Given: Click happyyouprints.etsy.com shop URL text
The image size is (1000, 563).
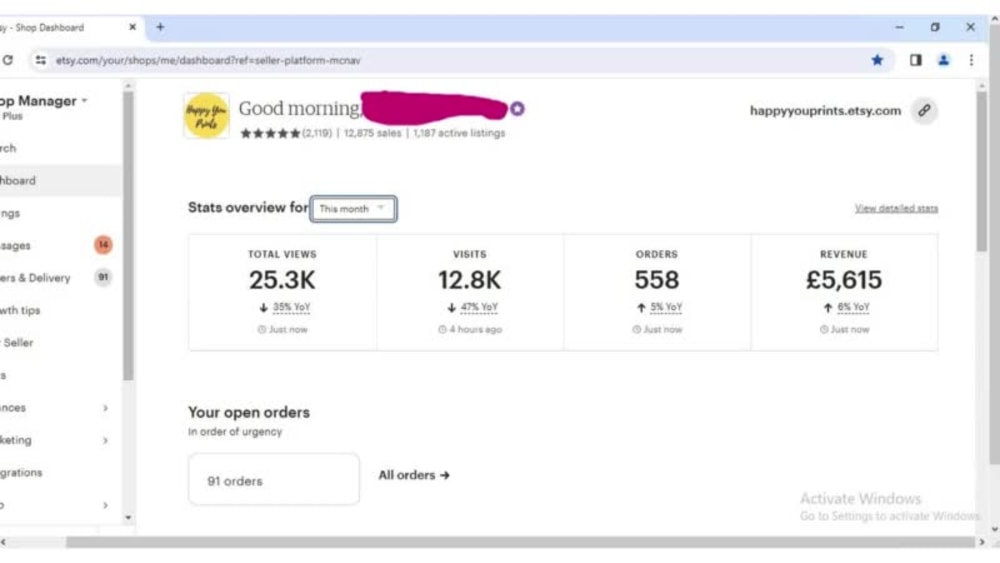Looking at the screenshot, I should click(825, 110).
